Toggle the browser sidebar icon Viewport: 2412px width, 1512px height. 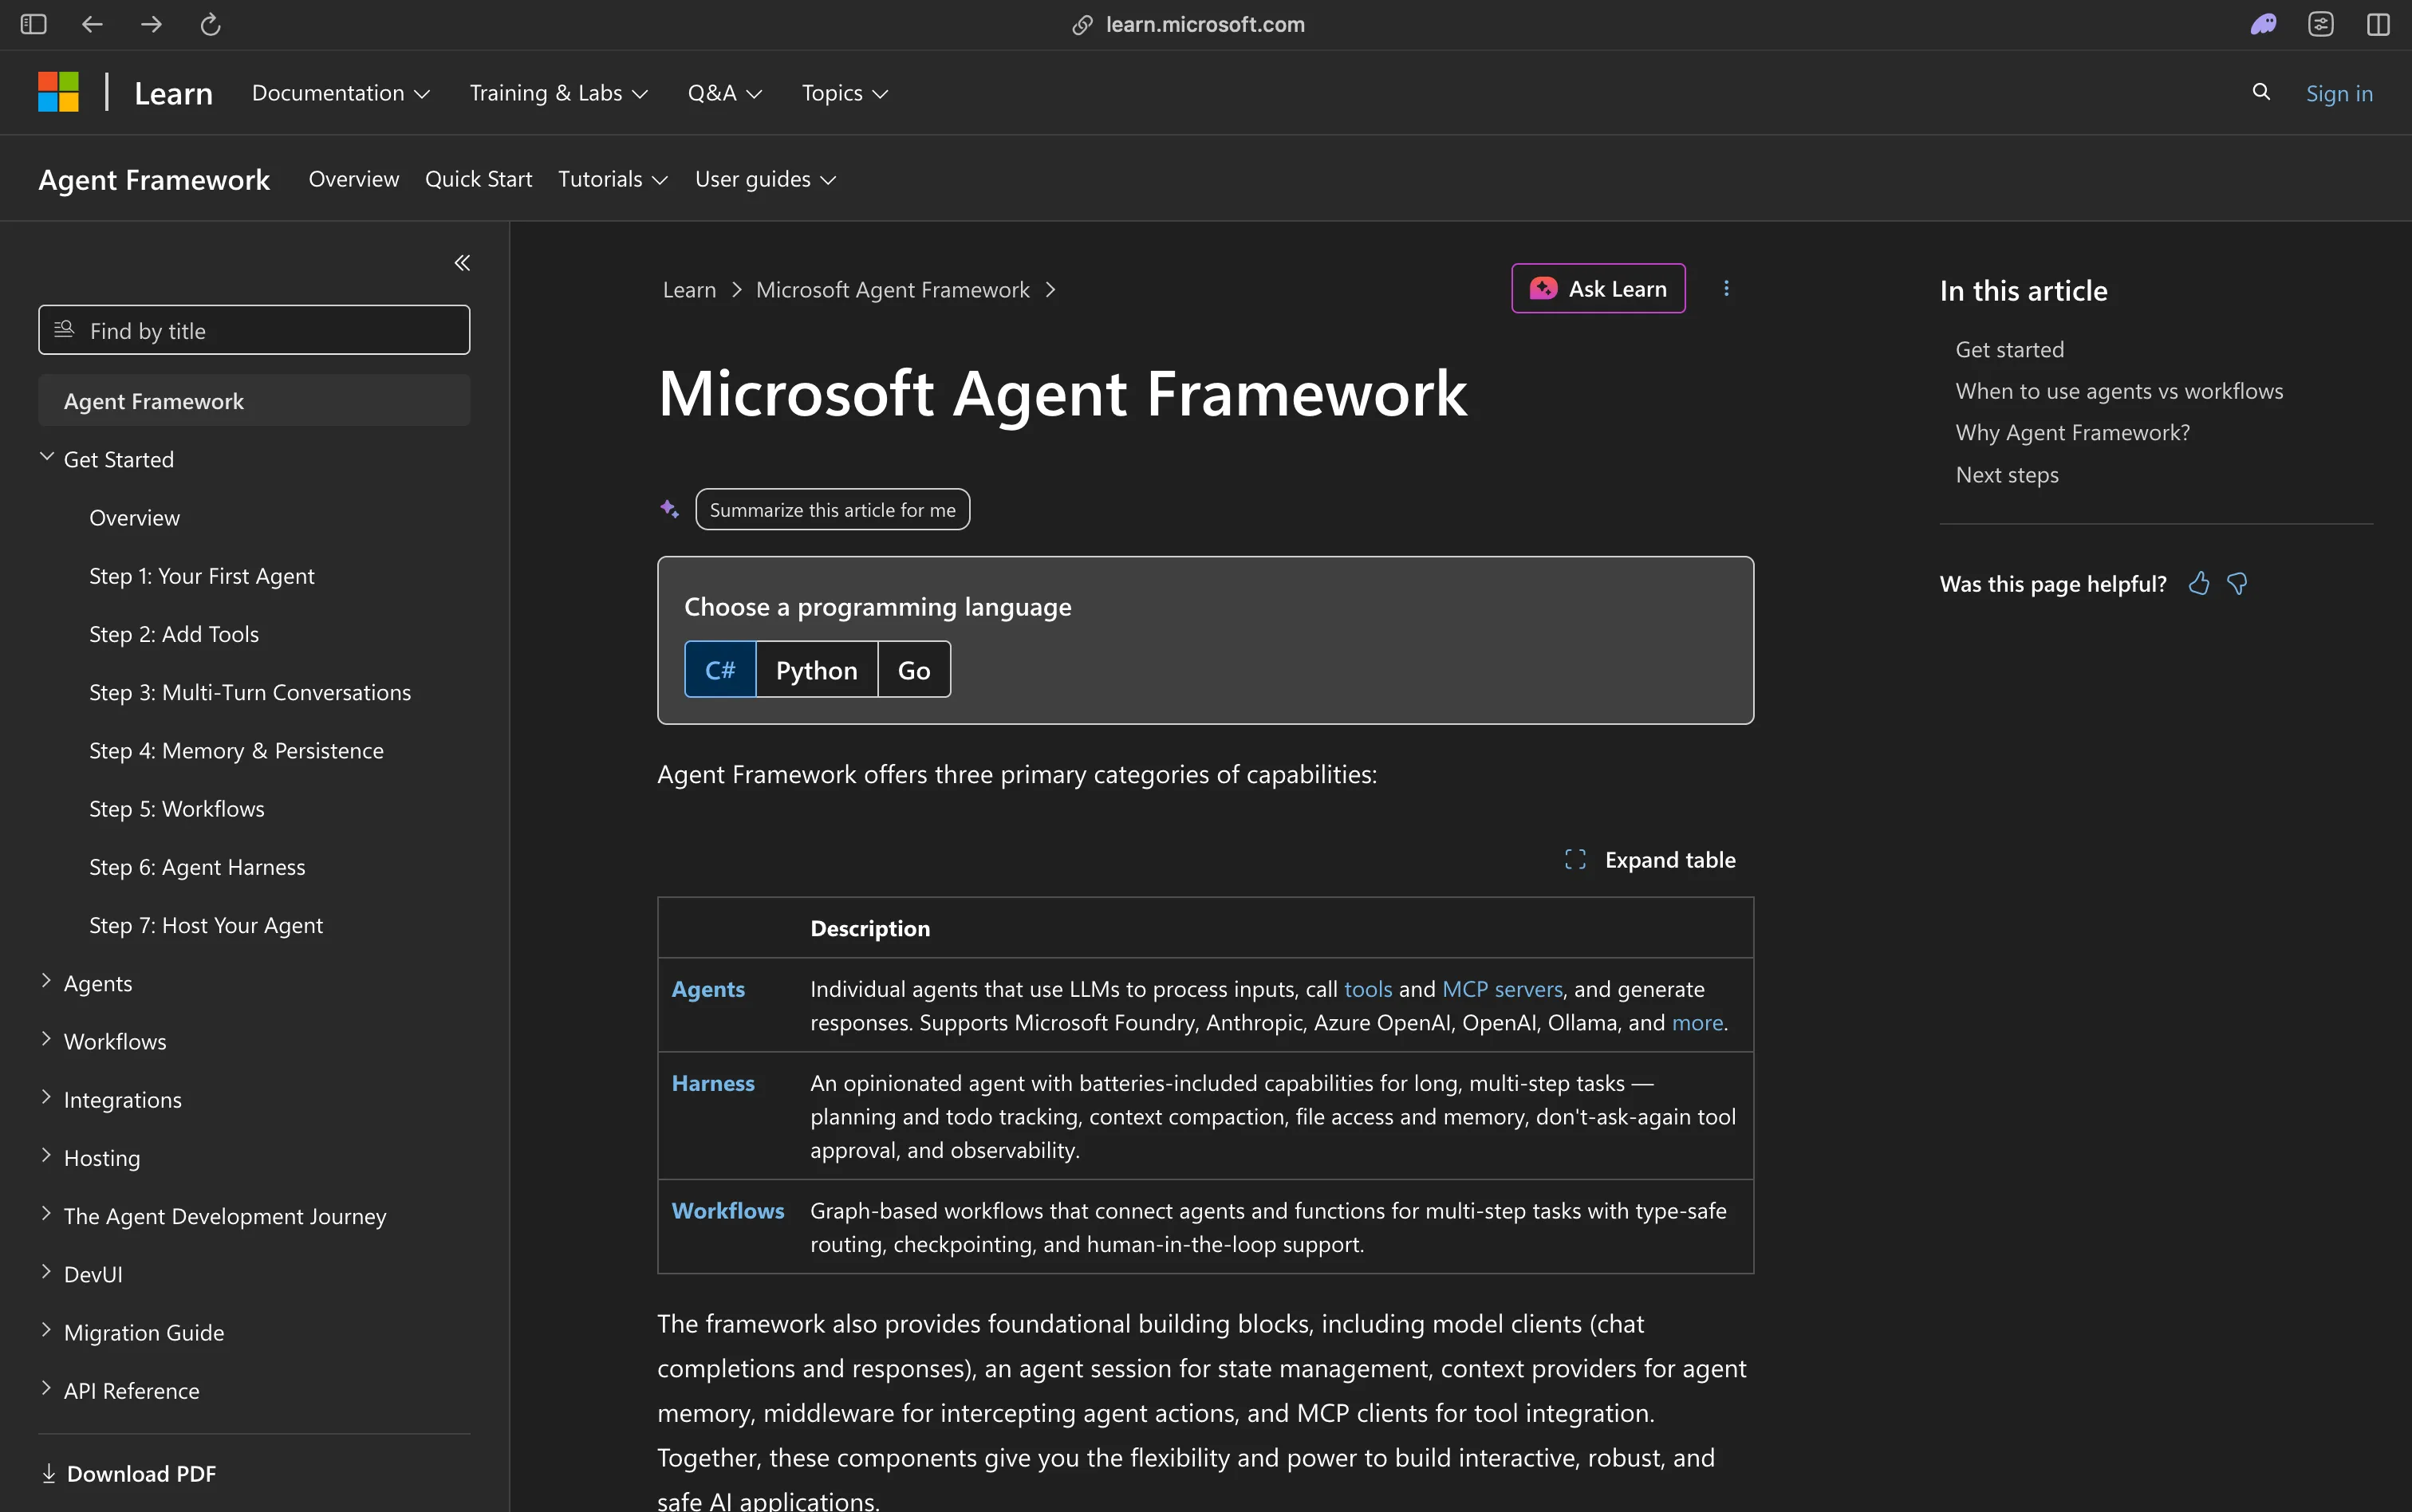pos(33,24)
